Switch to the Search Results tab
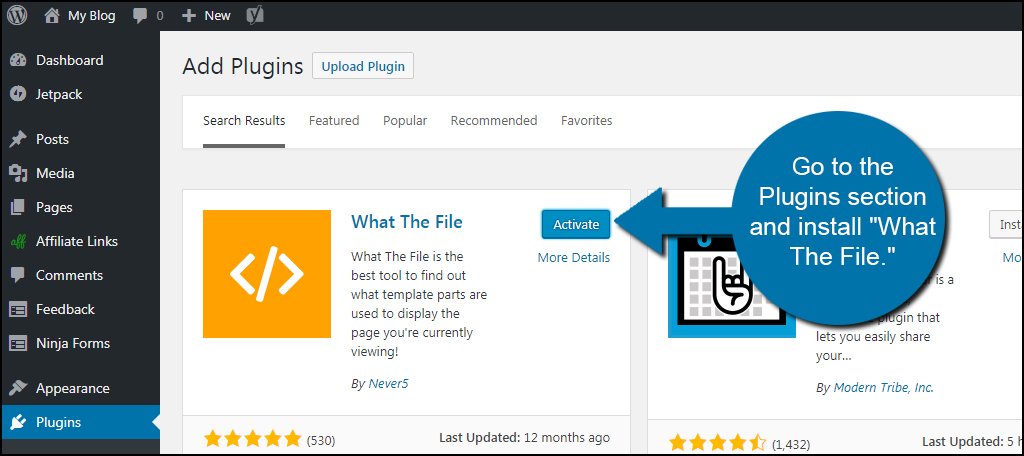 tap(244, 121)
